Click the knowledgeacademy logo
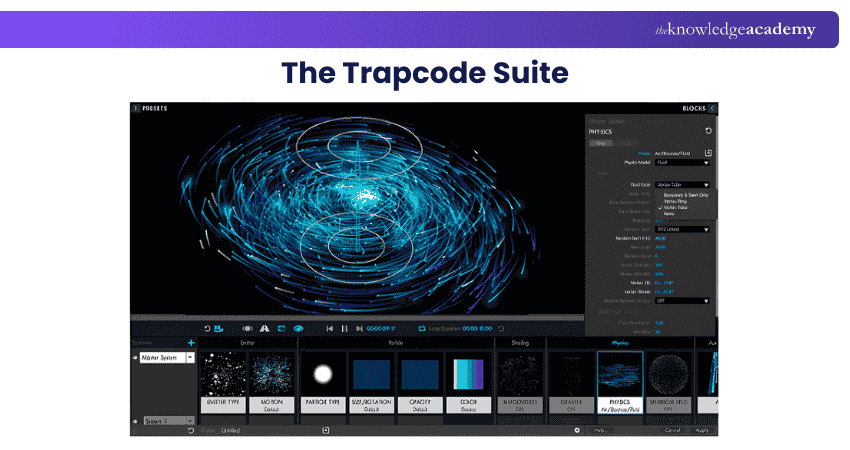850x450 pixels. coord(735,30)
